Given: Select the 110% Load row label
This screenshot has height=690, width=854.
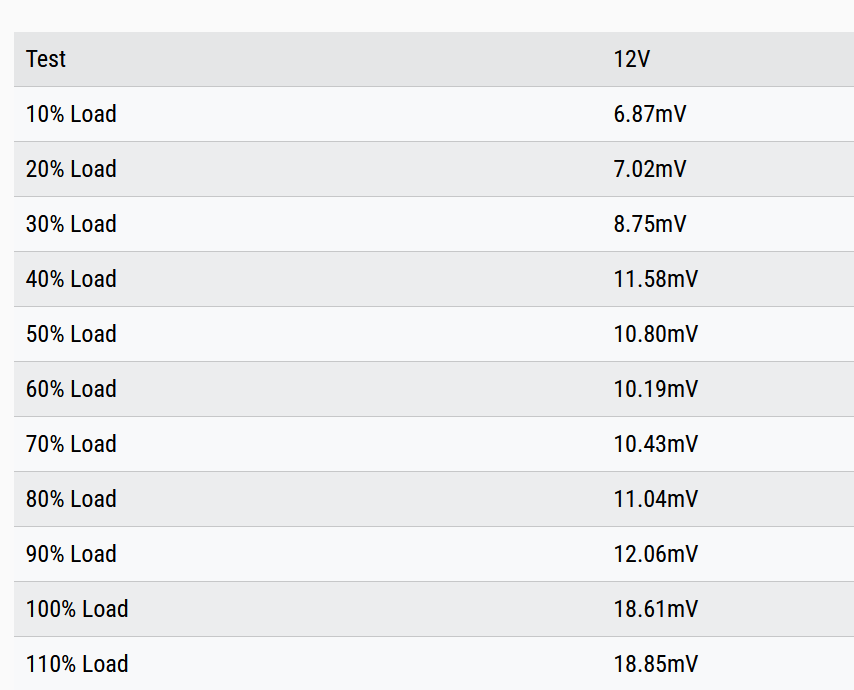Looking at the screenshot, I should point(77,664).
